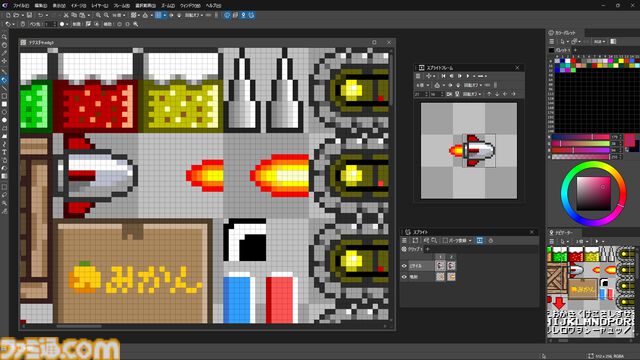Select the filled rectangle tool
This screenshot has width=640, height=360.
[x=4, y=104]
